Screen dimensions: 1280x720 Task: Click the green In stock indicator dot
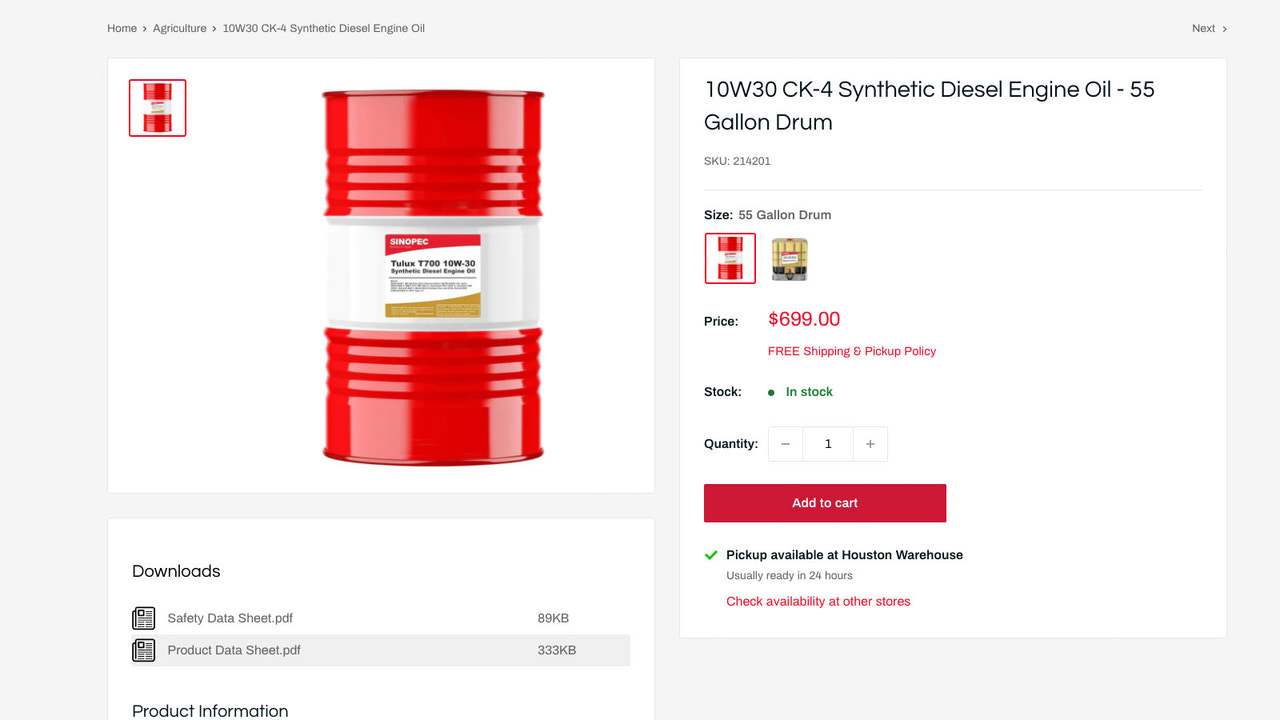[x=769, y=392]
